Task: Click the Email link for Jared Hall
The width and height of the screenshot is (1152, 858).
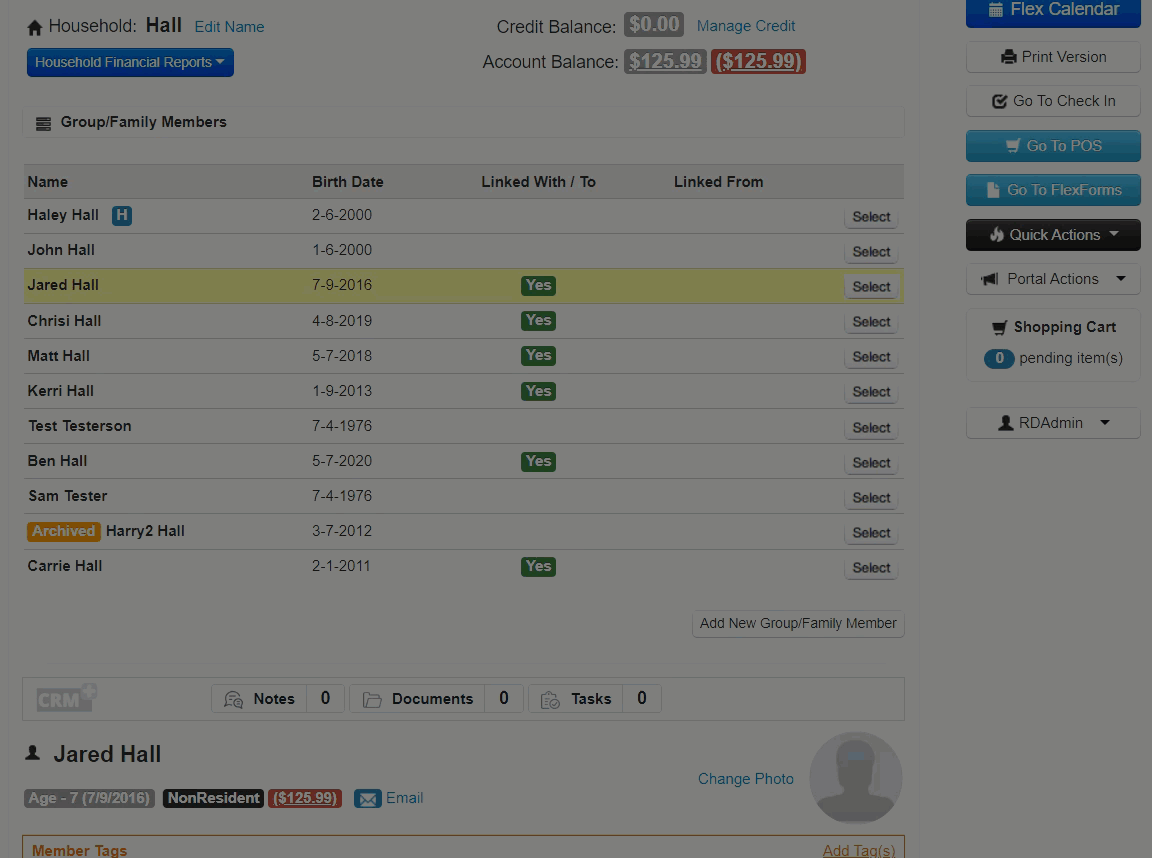Action: [405, 798]
